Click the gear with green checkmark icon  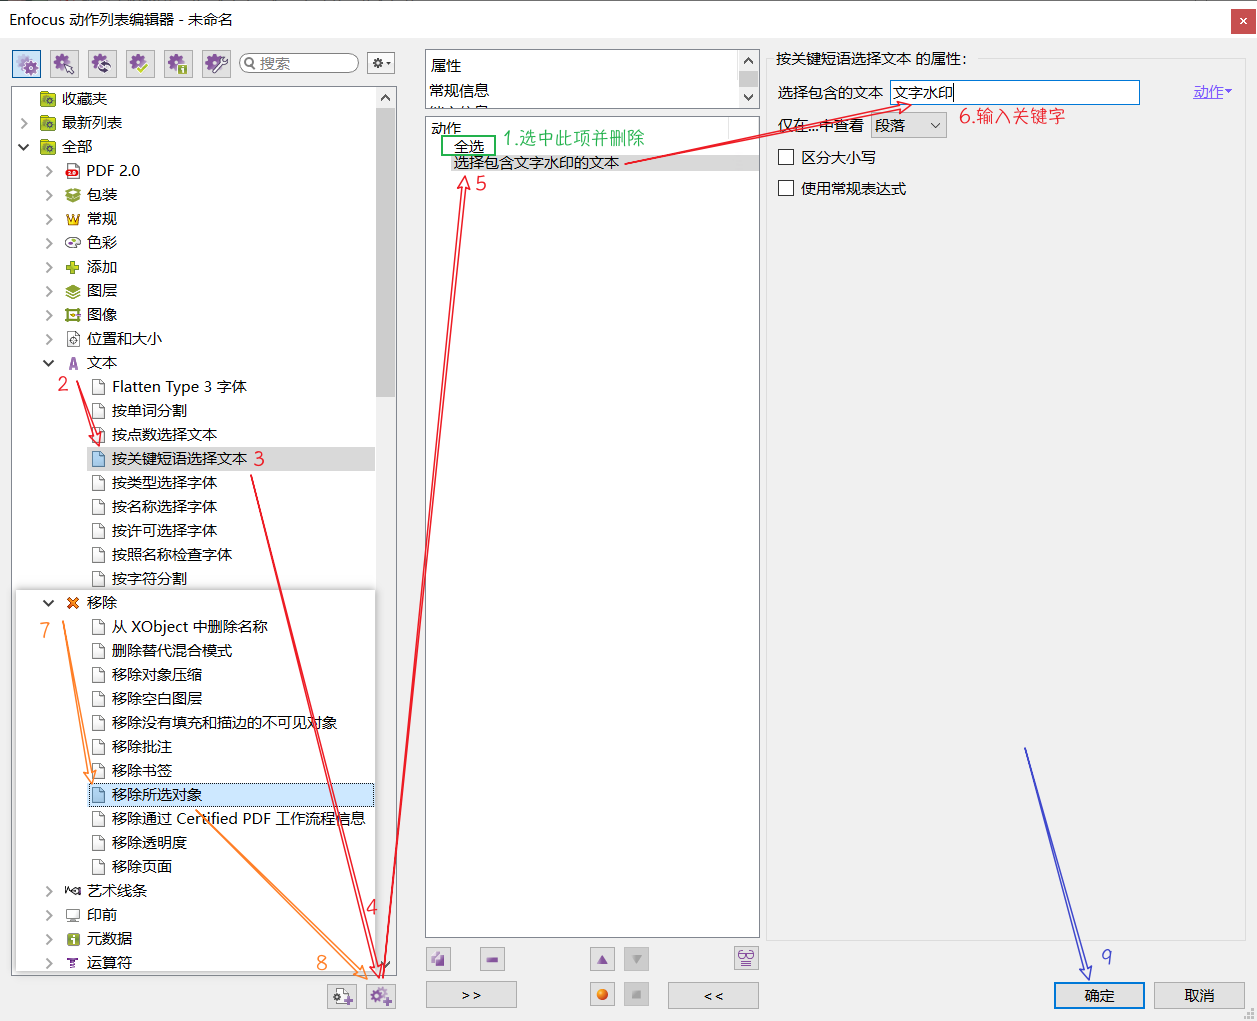(x=140, y=64)
